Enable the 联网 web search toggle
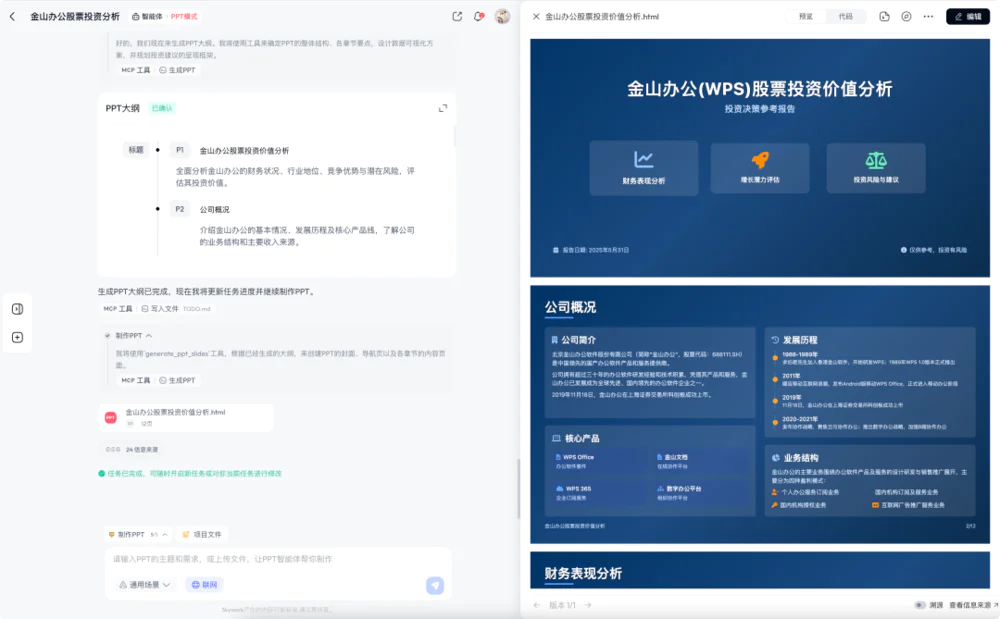This screenshot has height=619, width=1000. [x=204, y=584]
